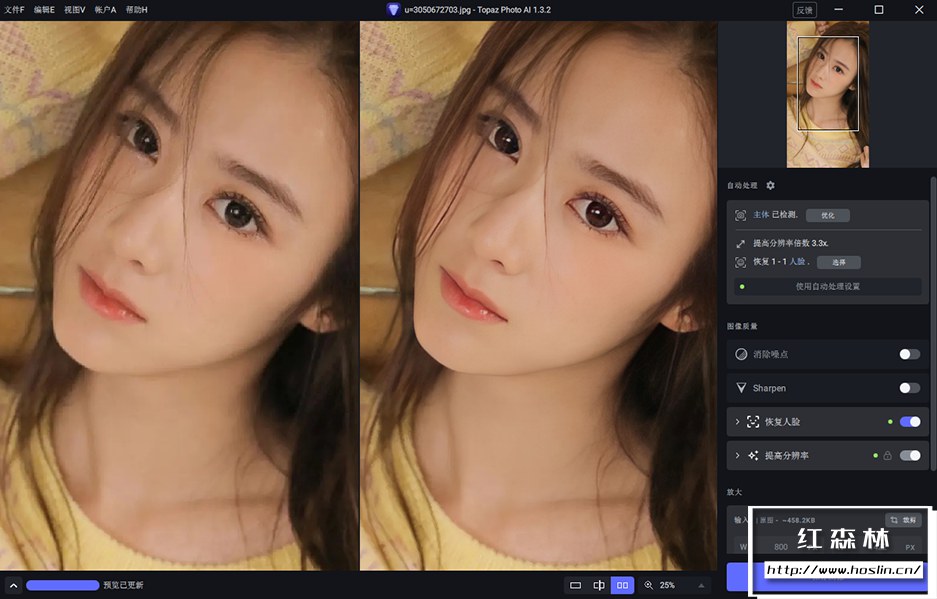This screenshot has width=937, height=599.
Task: Open the 编辑E menu
Action: pos(44,10)
